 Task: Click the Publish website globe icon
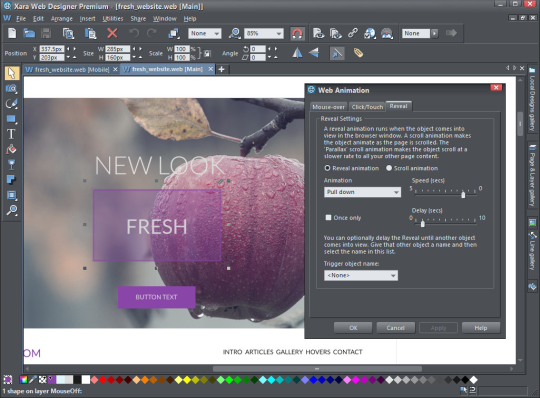[x=370, y=33]
